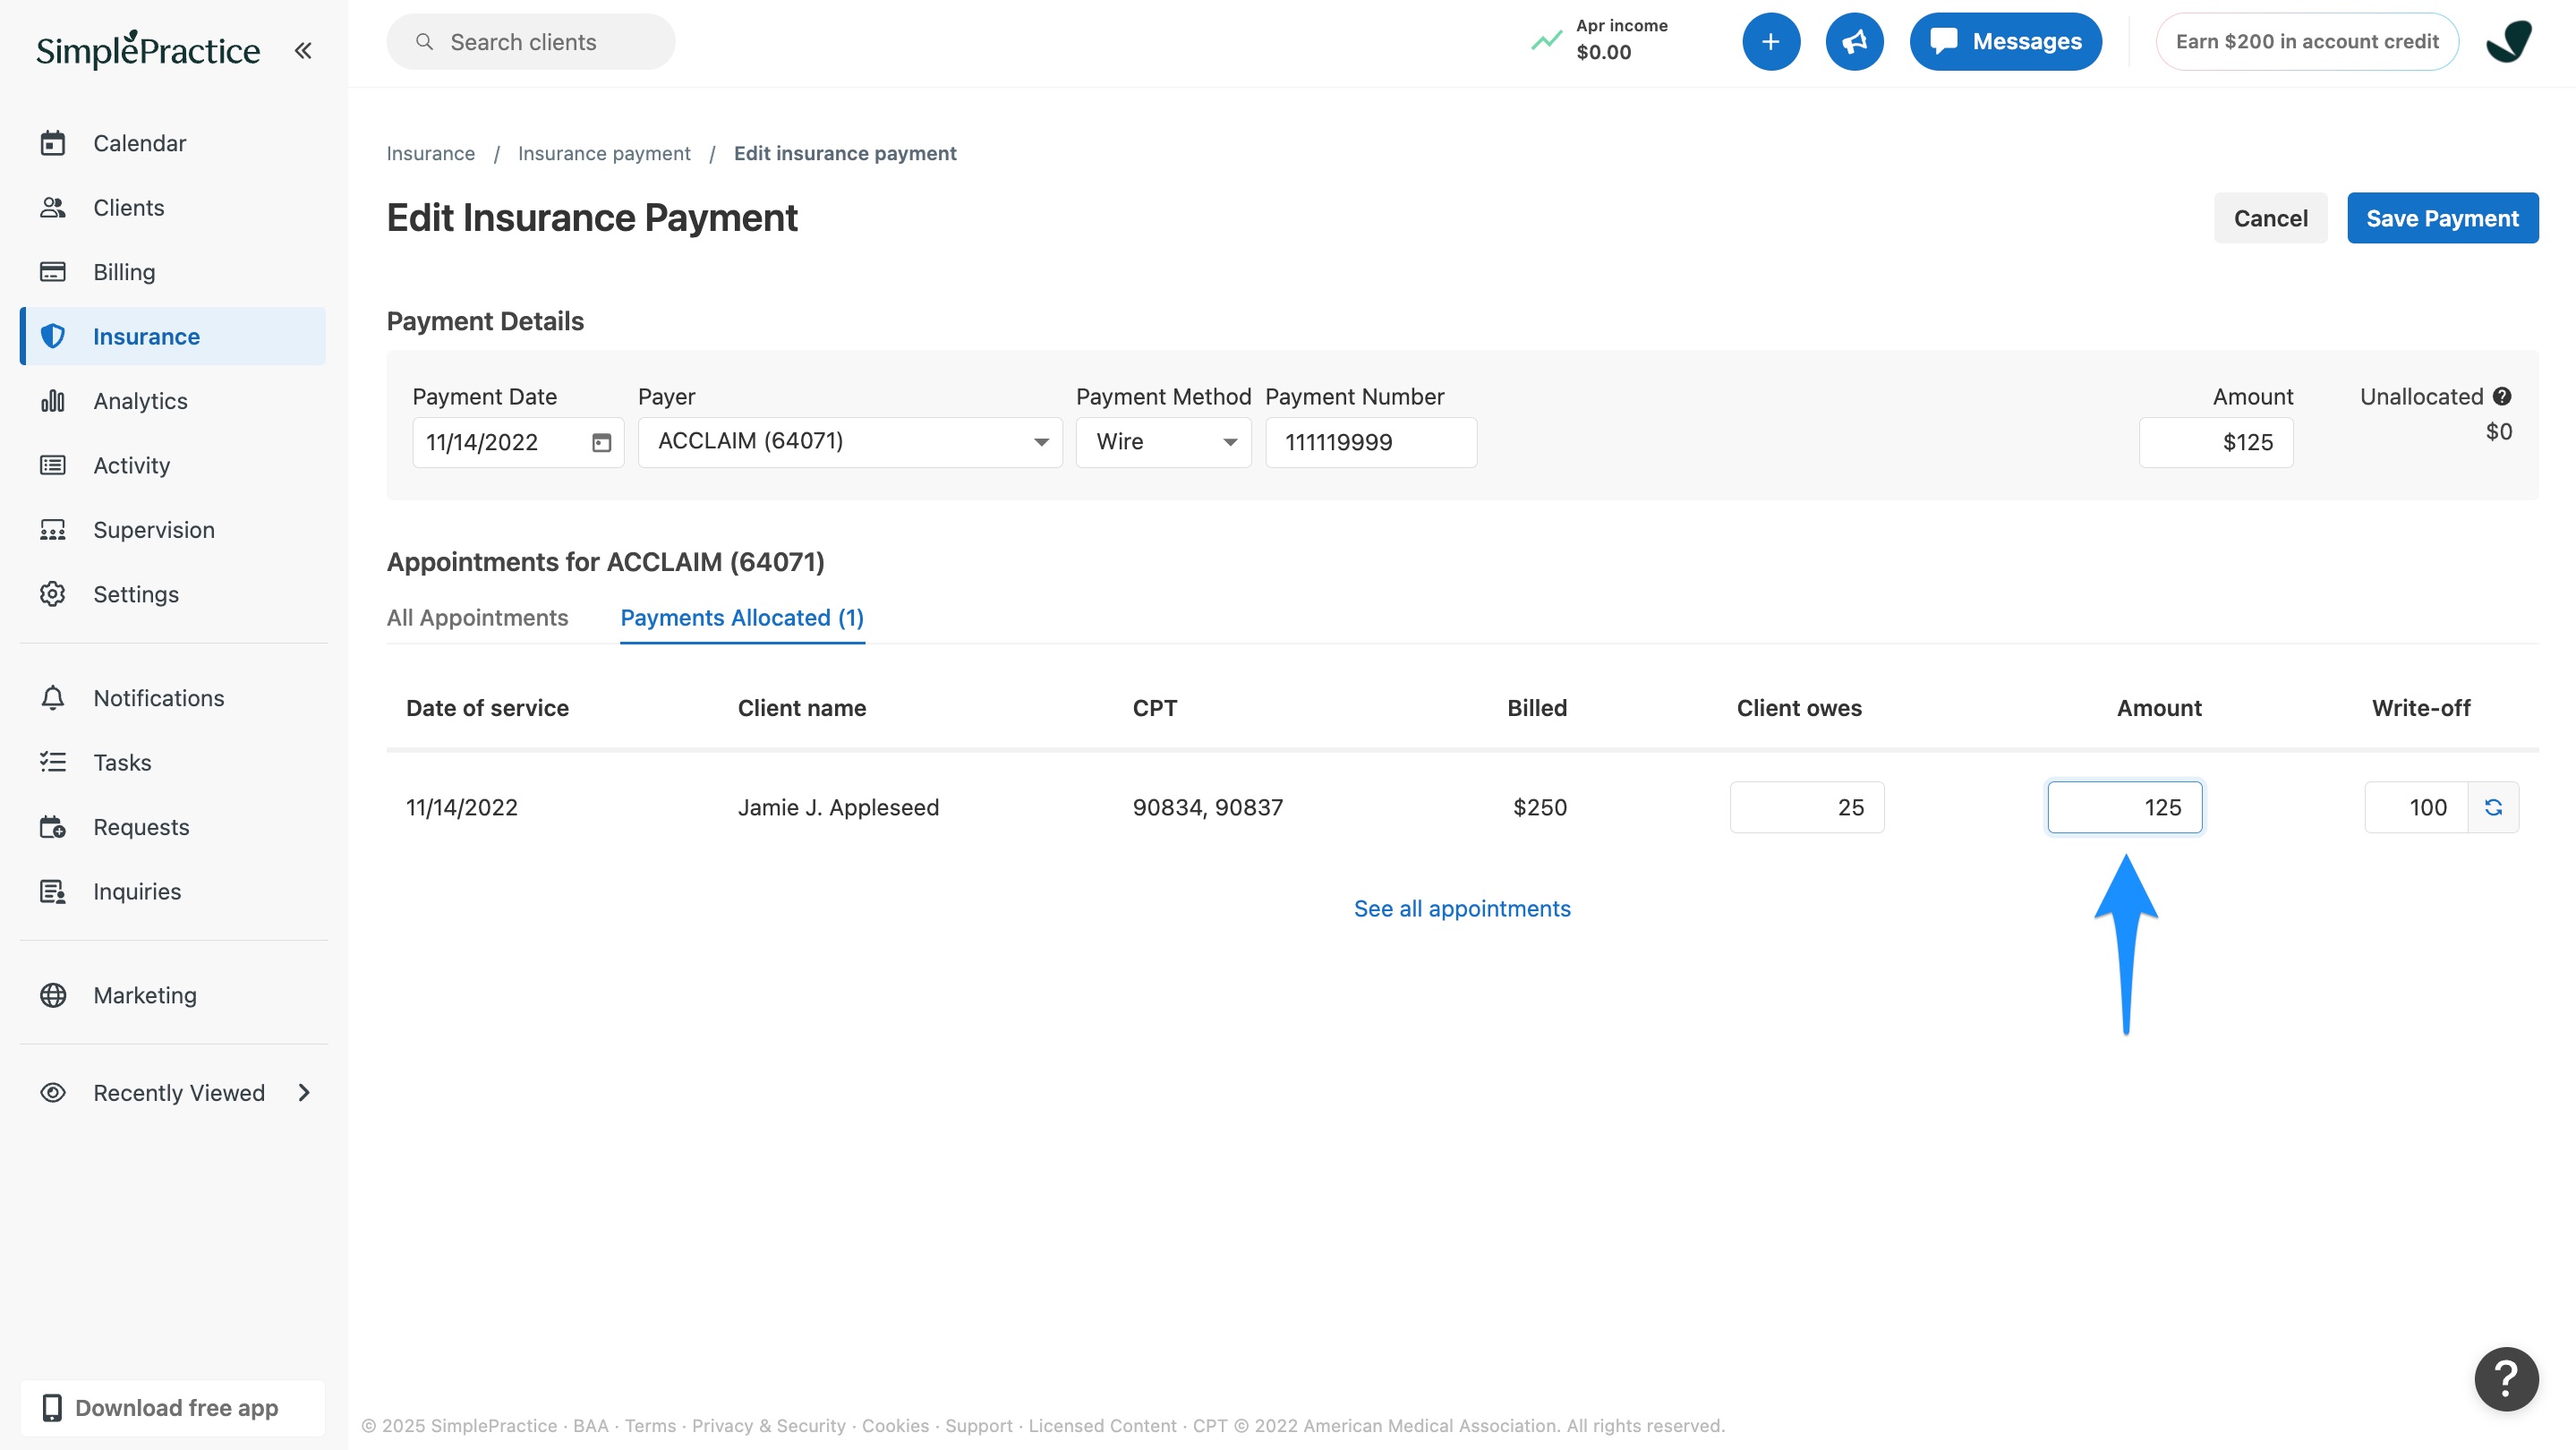This screenshot has height=1450, width=2576.
Task: Click the Support footer link
Action: pos(979,1426)
